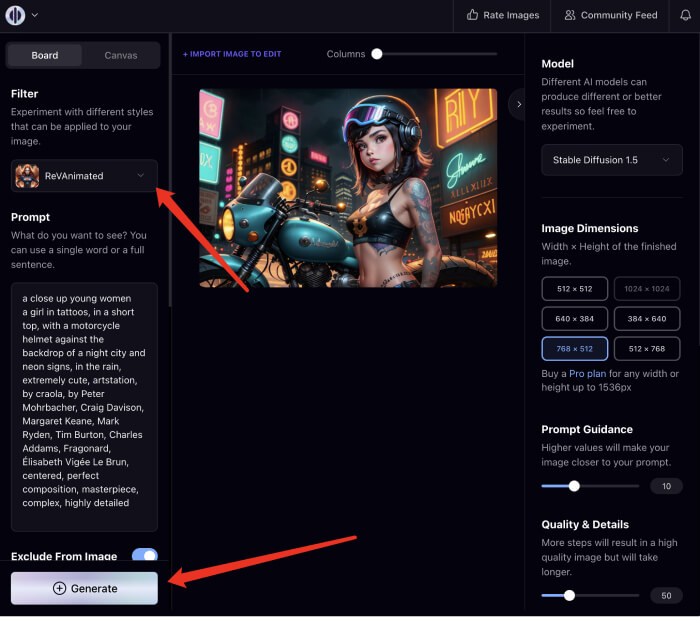700x617 pixels.
Task: Expand the chevron next to logo
Action: pyautogui.click(x=36, y=15)
